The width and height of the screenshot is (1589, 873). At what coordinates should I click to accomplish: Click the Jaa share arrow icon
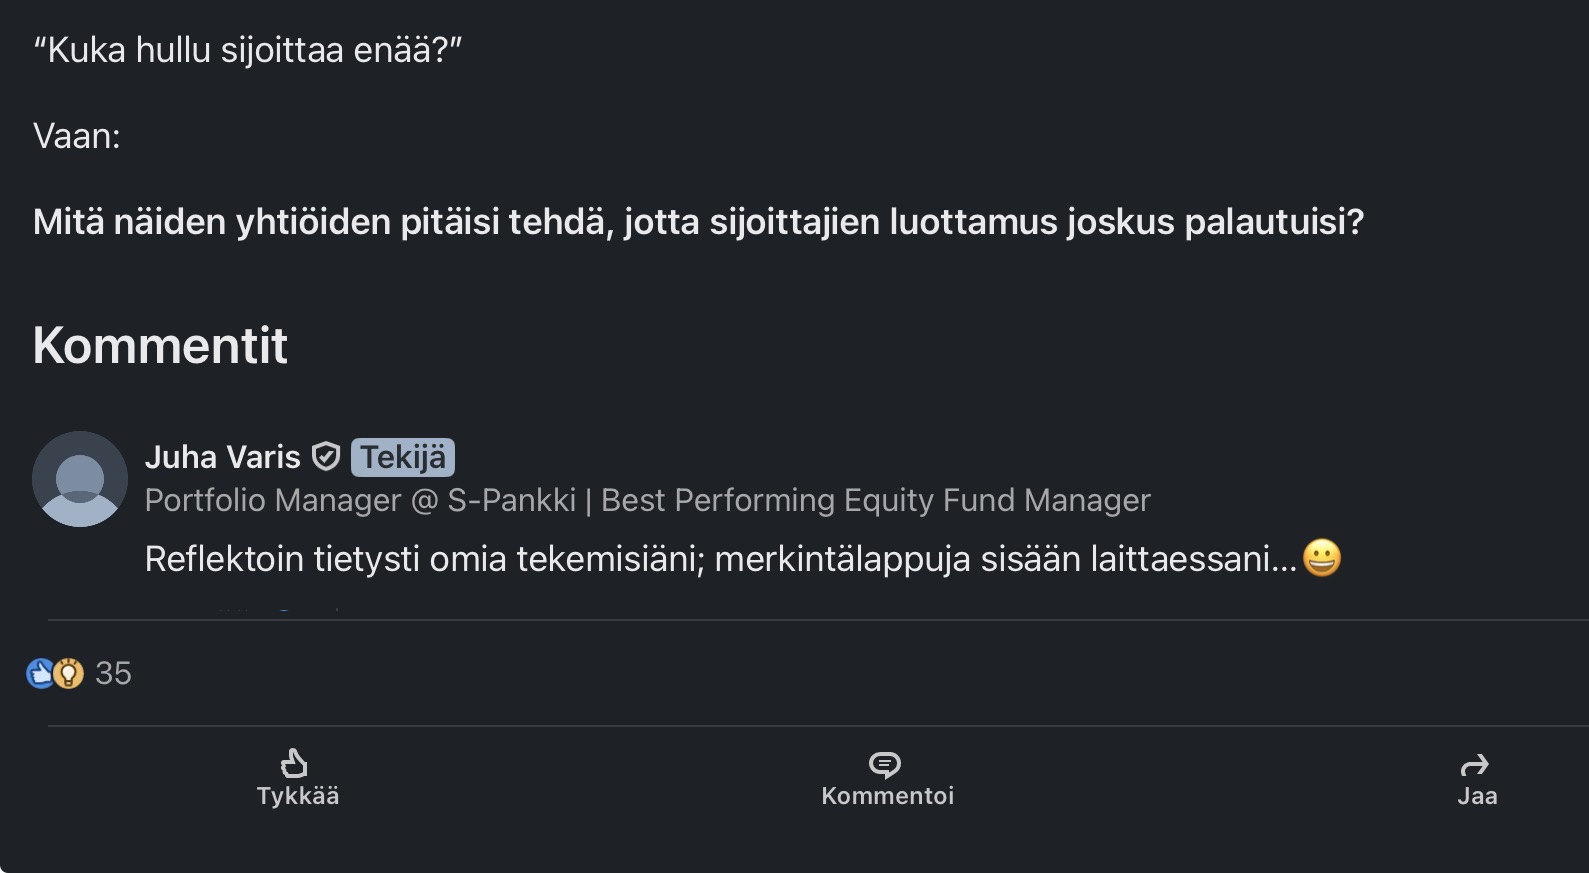point(1475,765)
